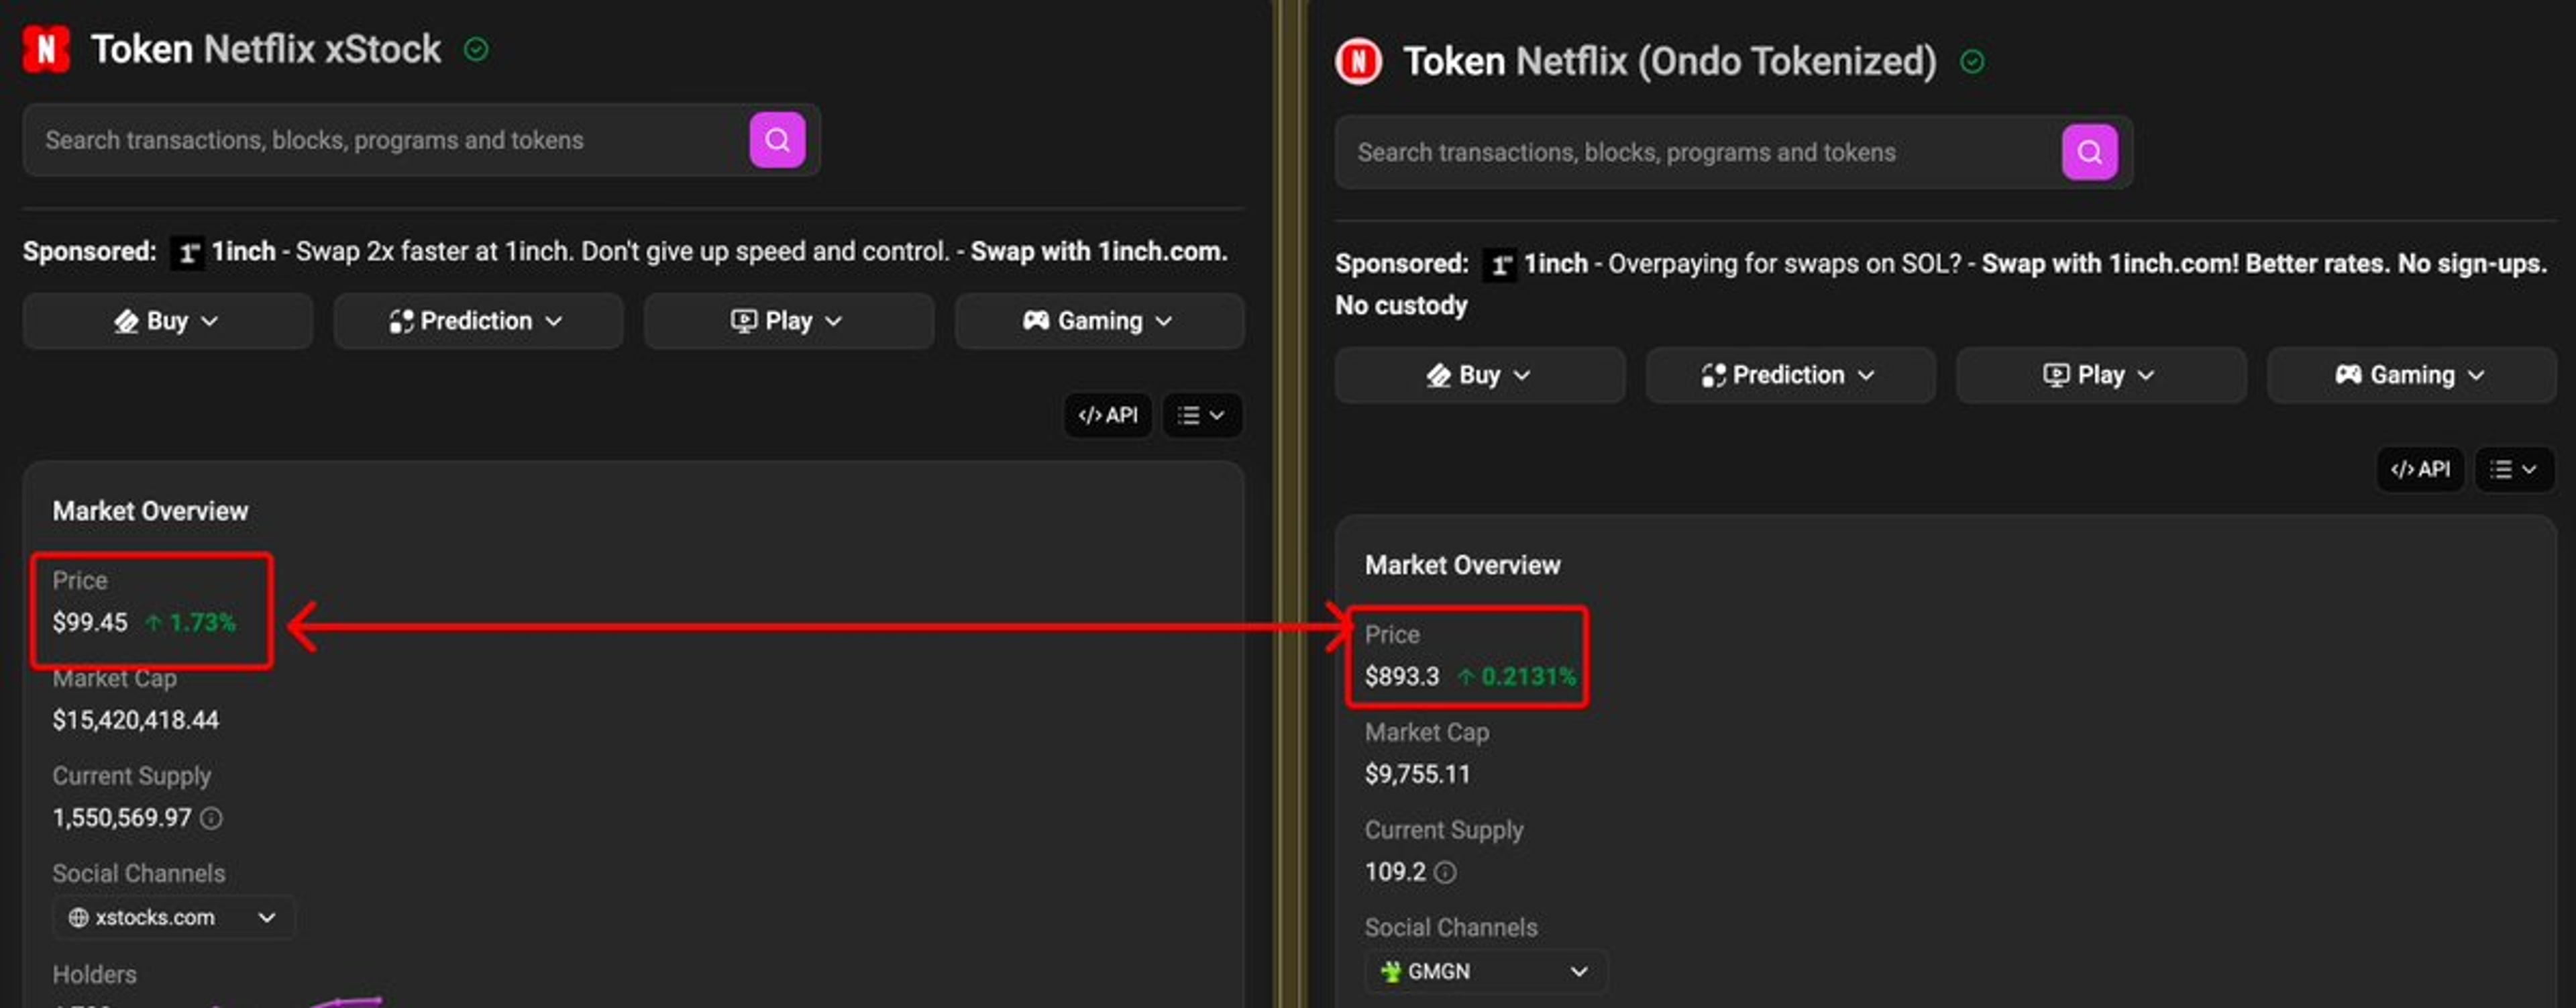This screenshot has width=2576, height=1008.
Task: Click verified badge next to Ondo Tokenized title
Action: (1972, 62)
